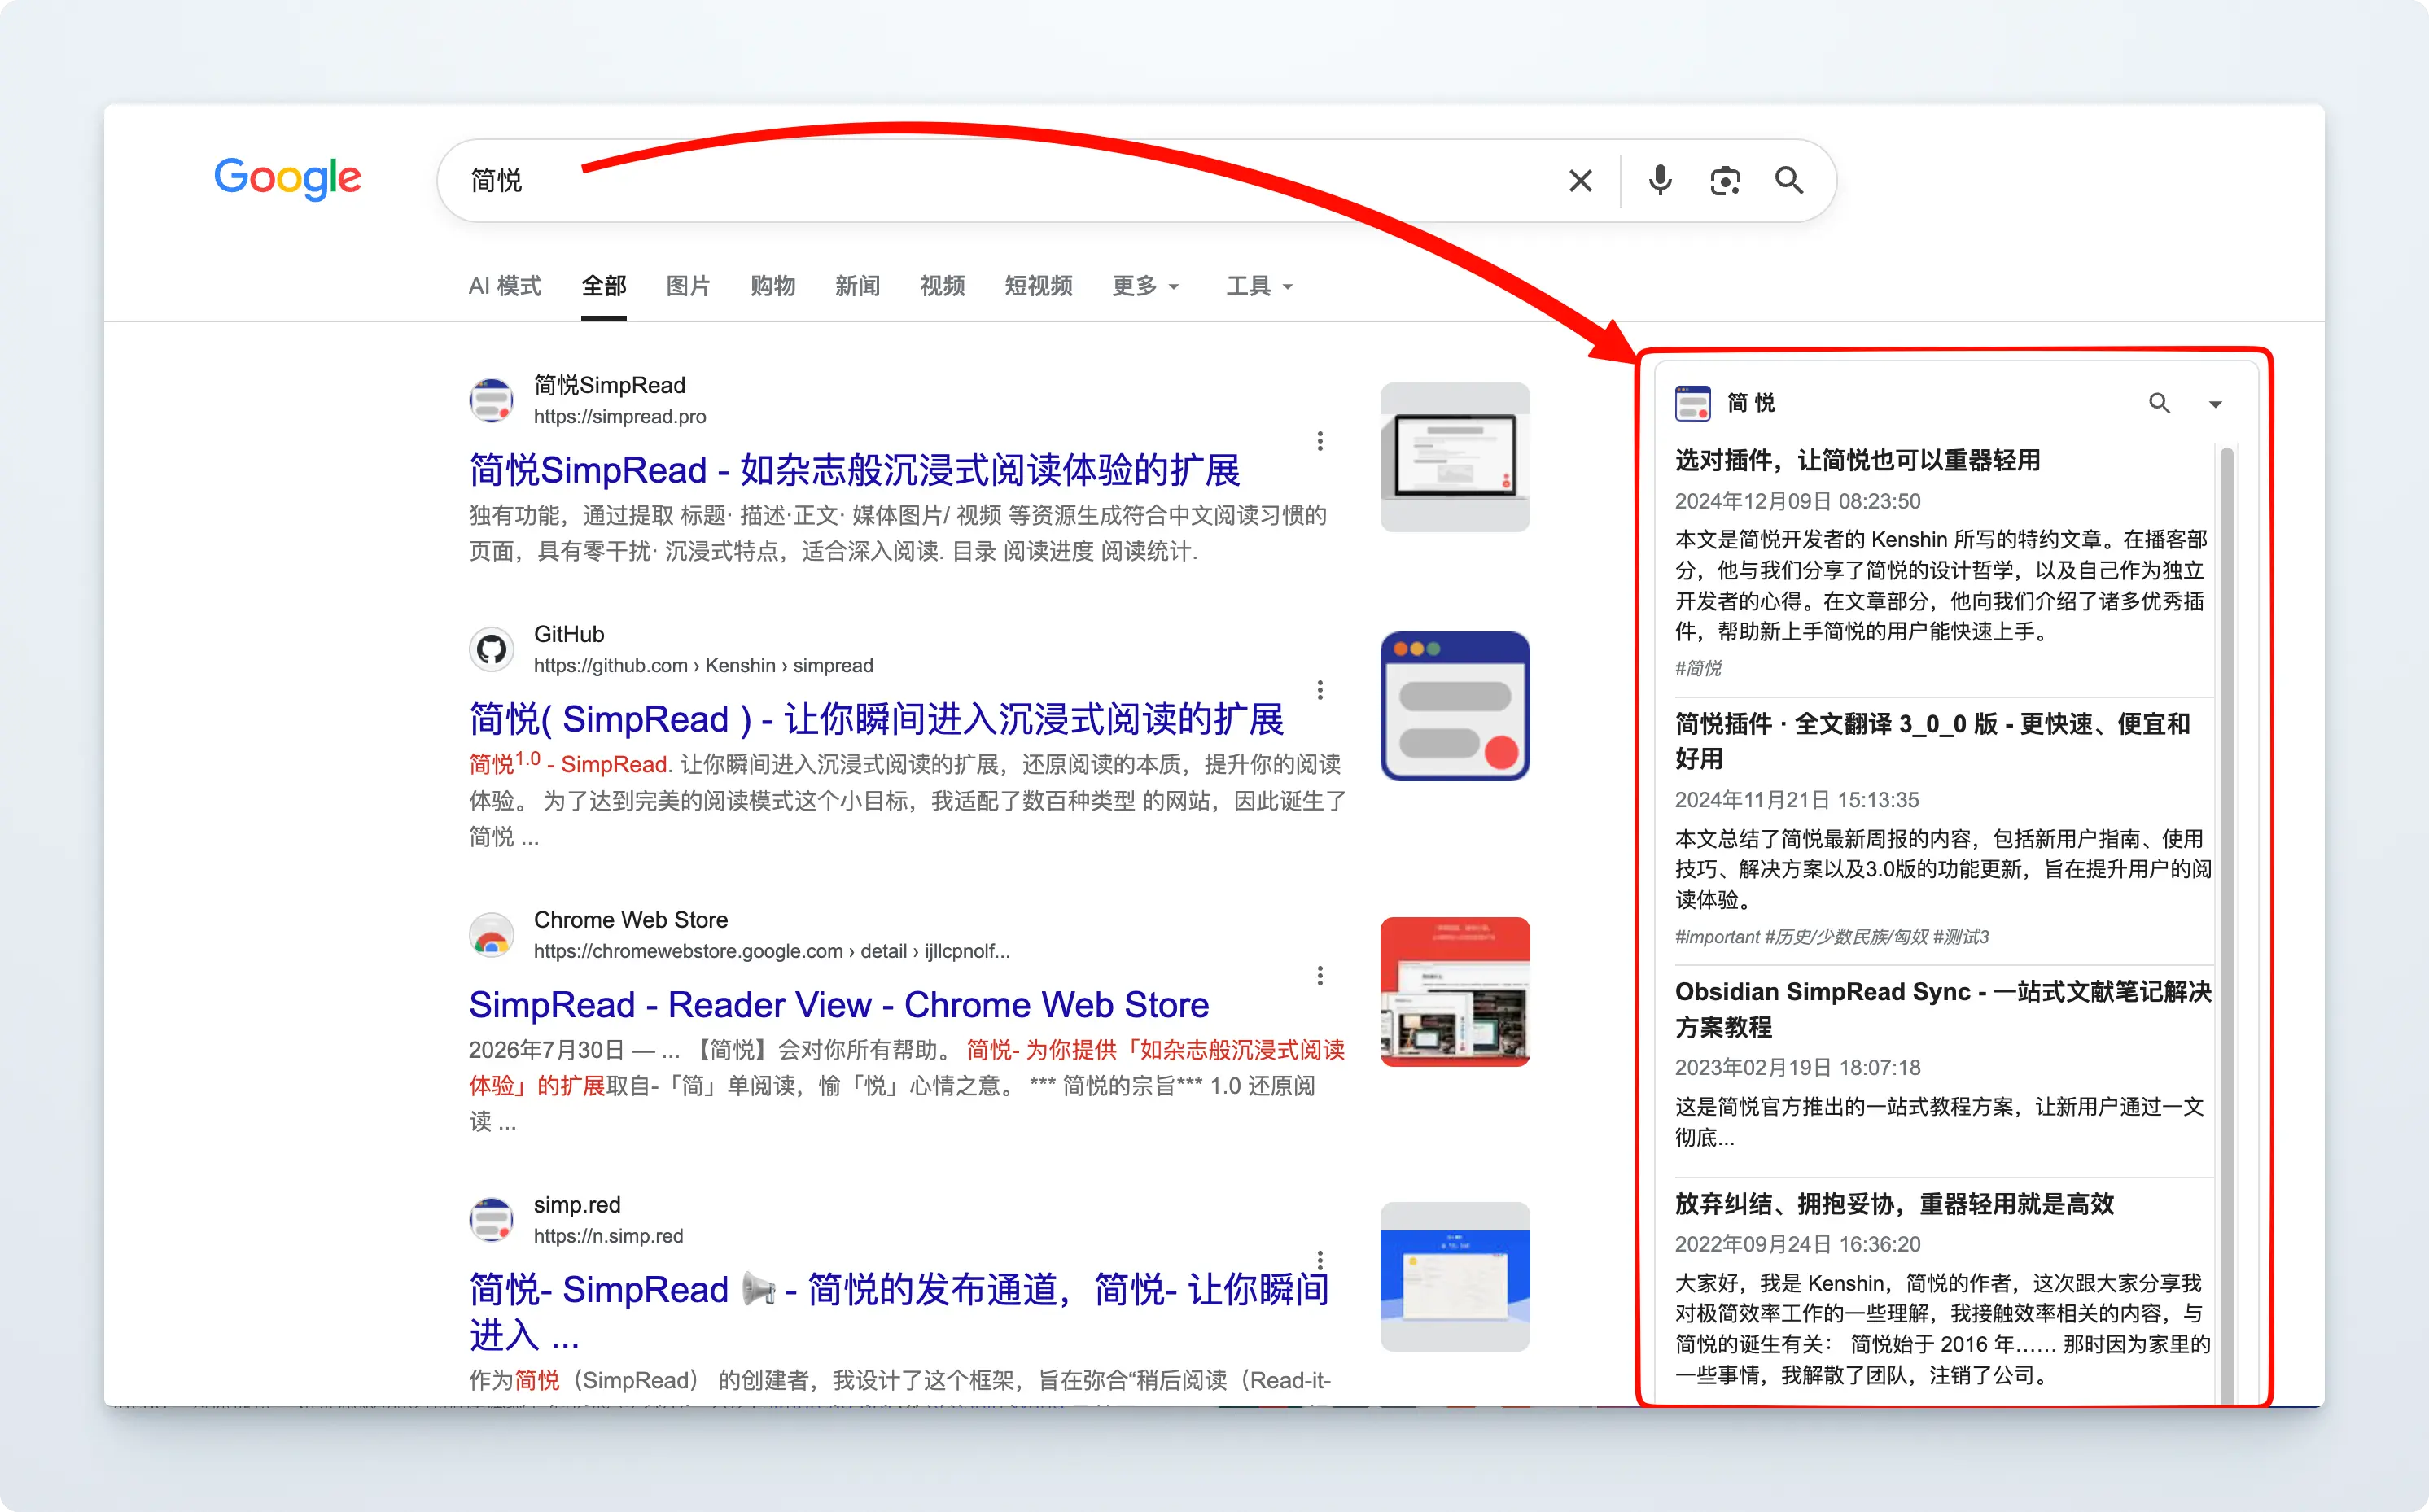The width and height of the screenshot is (2429, 1512).
Task: Click the https://simpread.pro URL text
Action: tap(620, 417)
